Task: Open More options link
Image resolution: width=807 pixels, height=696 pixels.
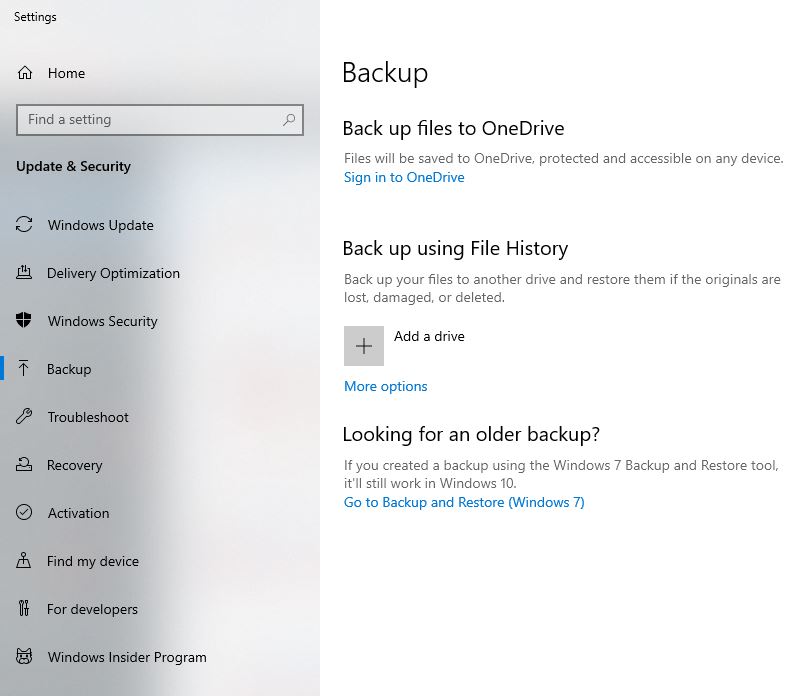Action: [385, 386]
